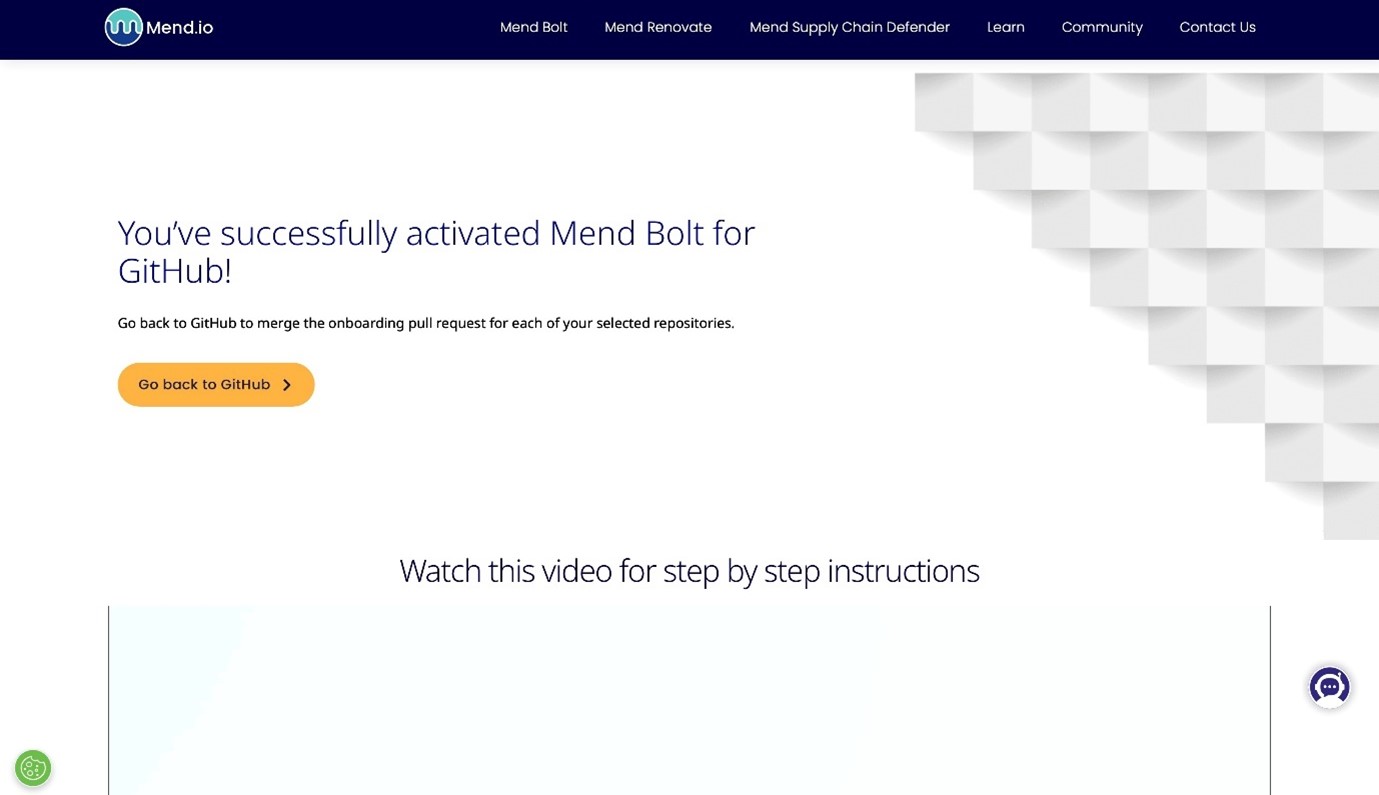This screenshot has height=795, width=1379.
Task: Open the Mend Renovate menu item
Action: click(658, 27)
